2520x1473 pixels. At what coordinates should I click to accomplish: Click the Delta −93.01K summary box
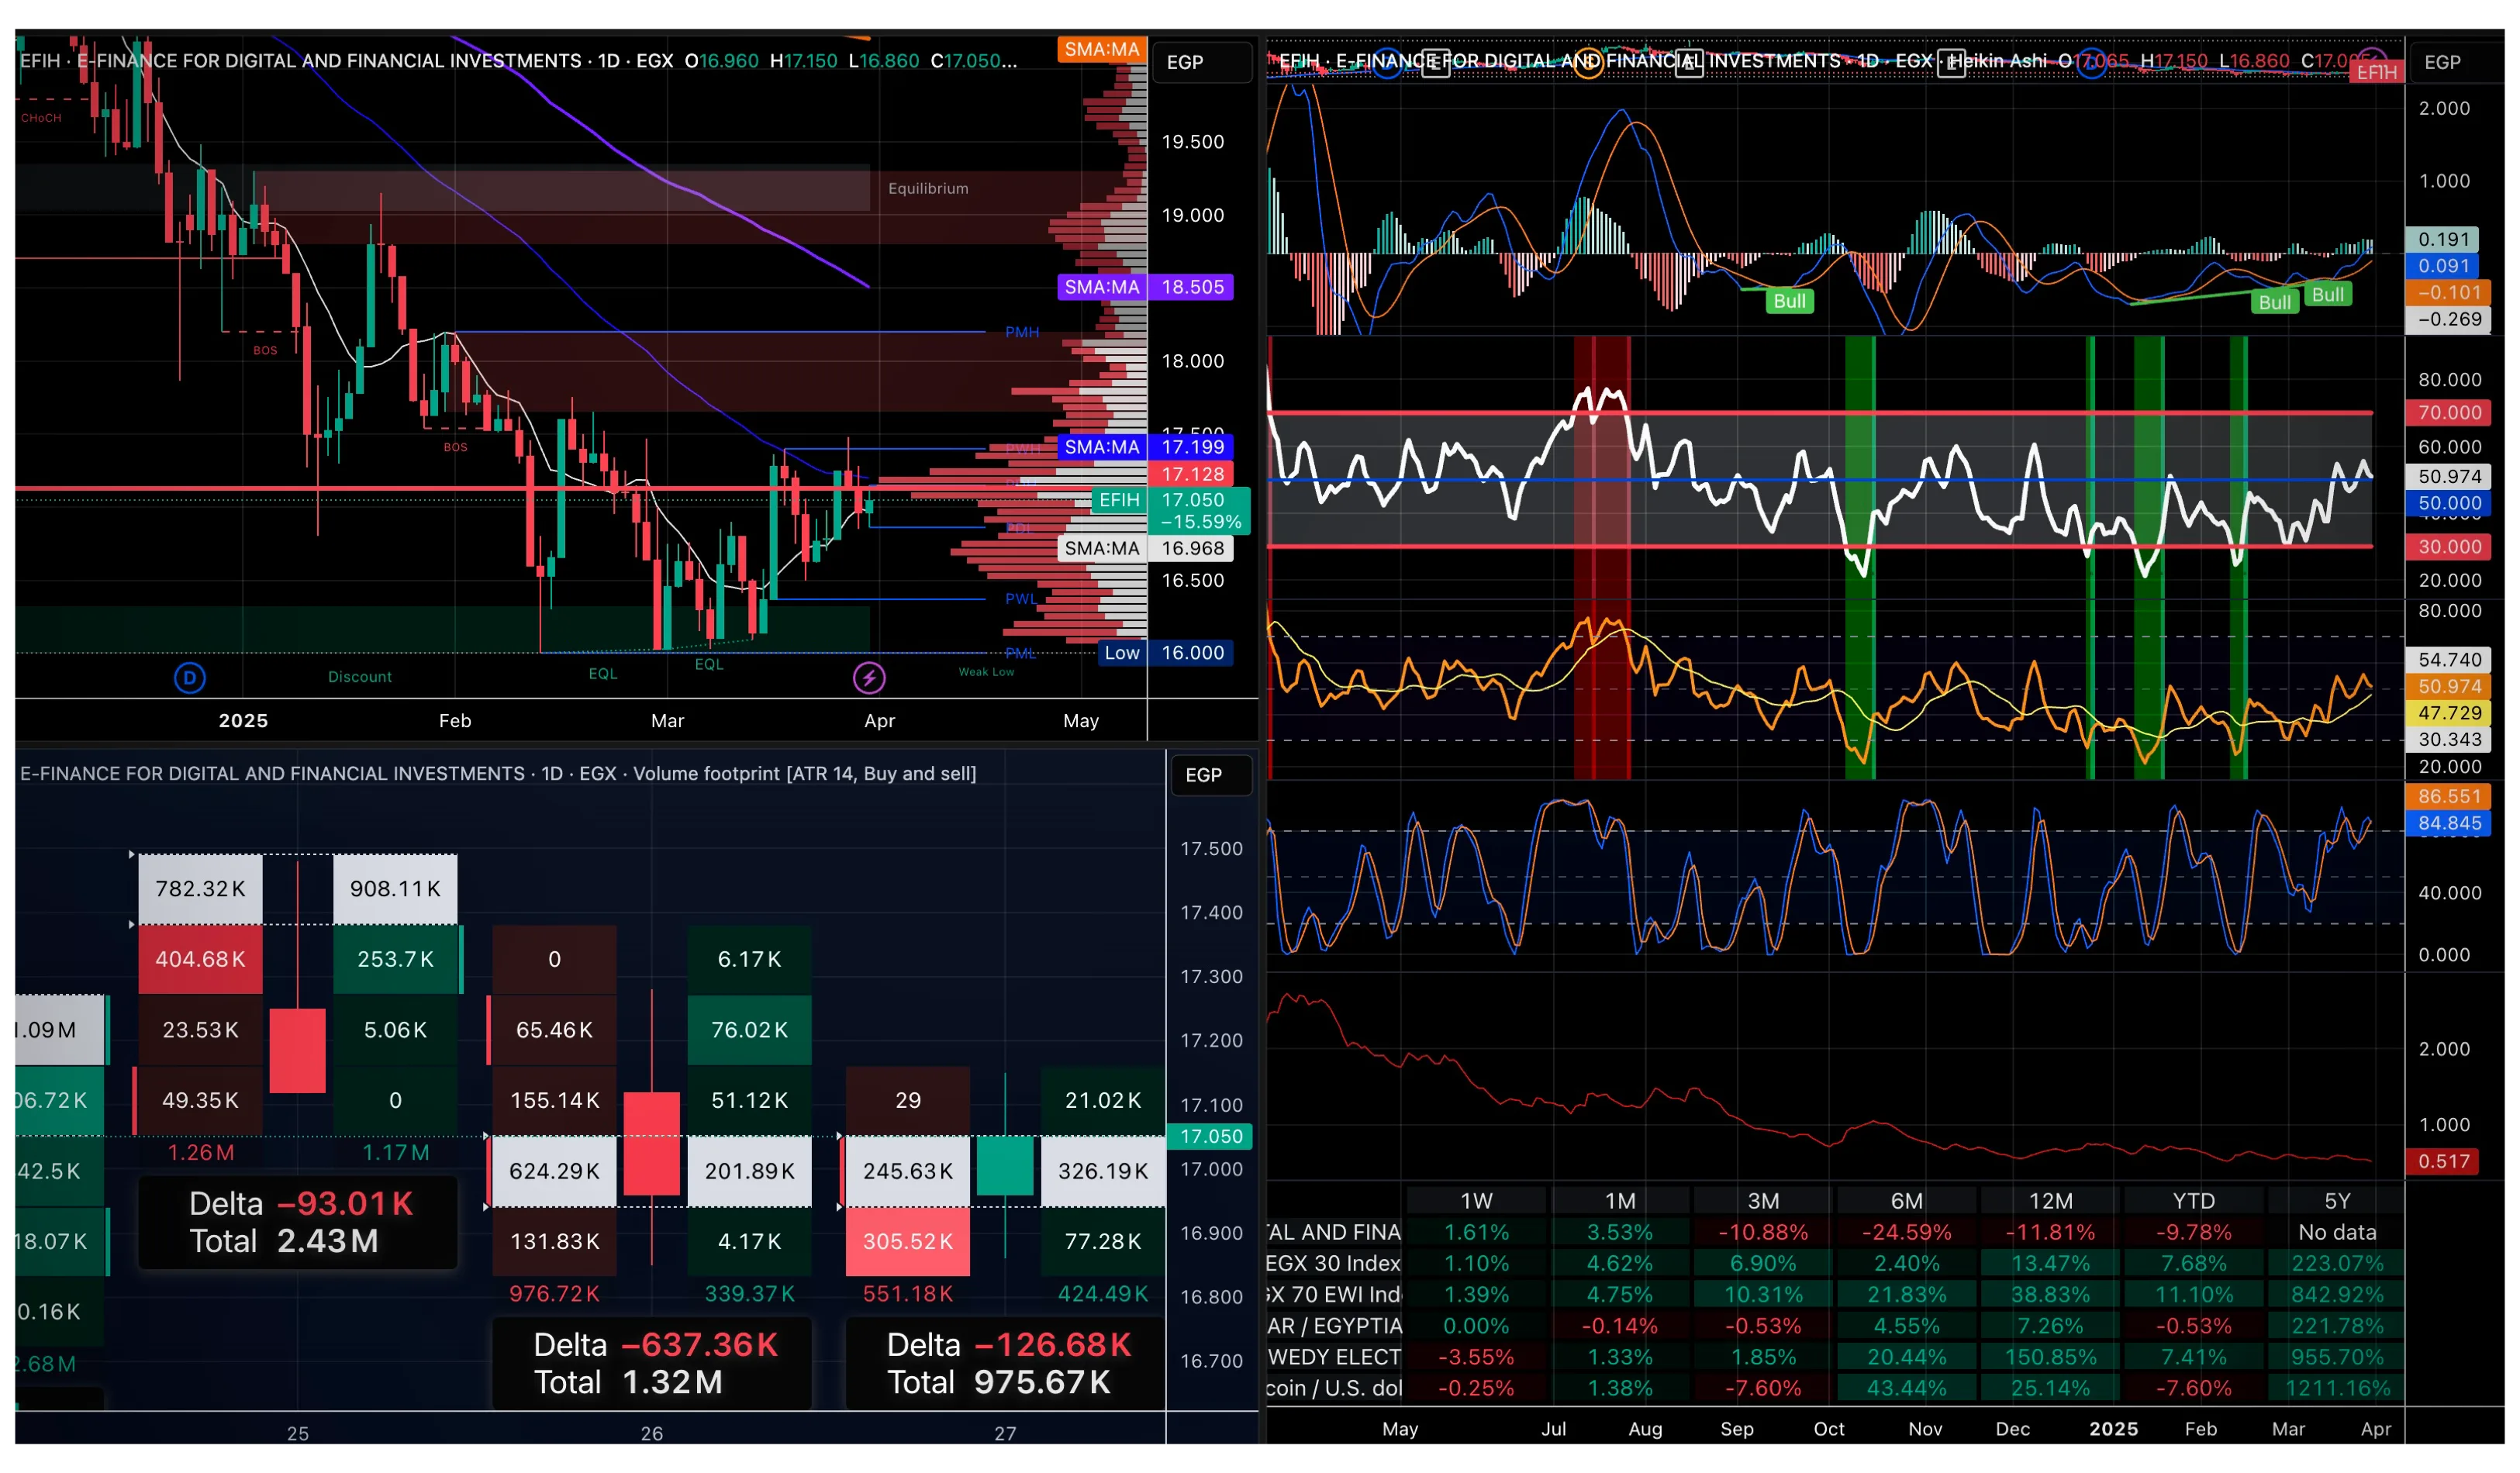tap(298, 1223)
